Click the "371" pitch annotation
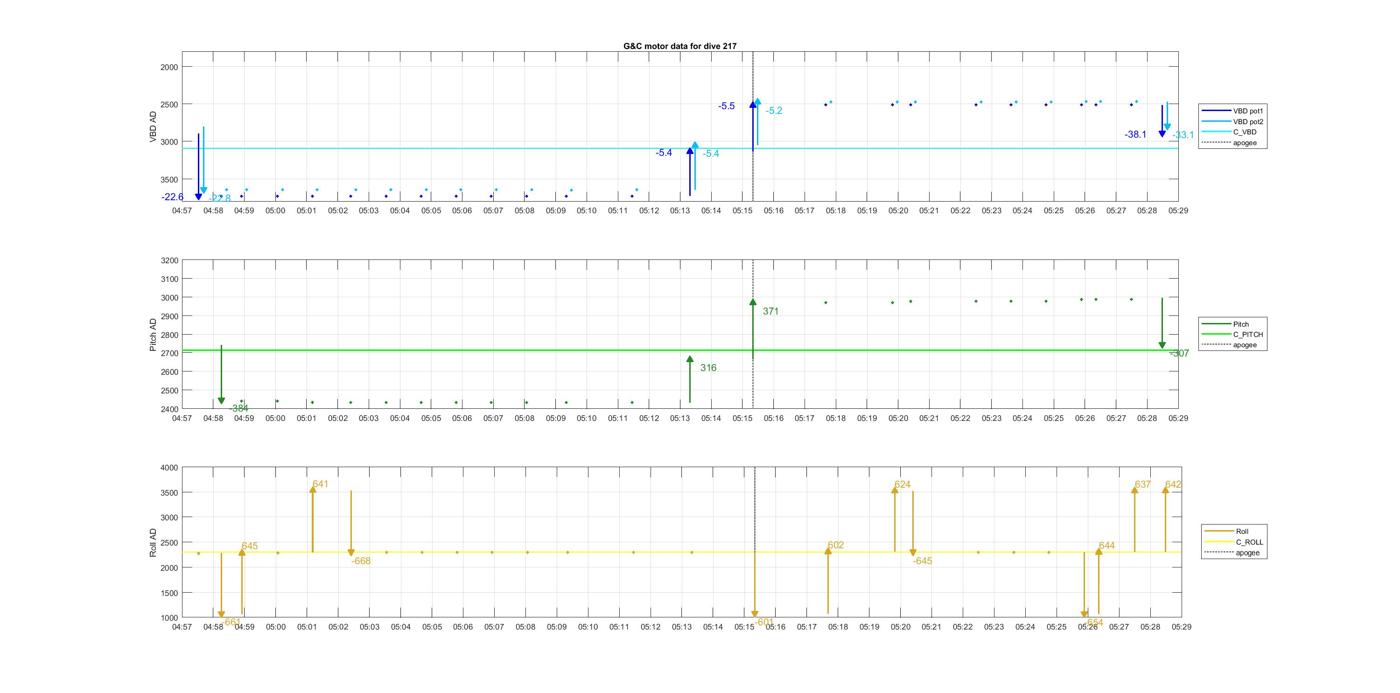Image resolution: width=1400 pixels, height=693 pixels. point(770,311)
